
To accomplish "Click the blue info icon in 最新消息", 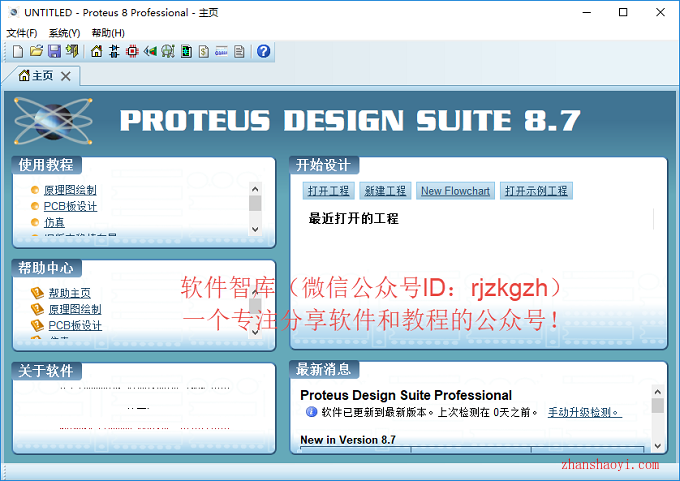I will coord(311,411).
